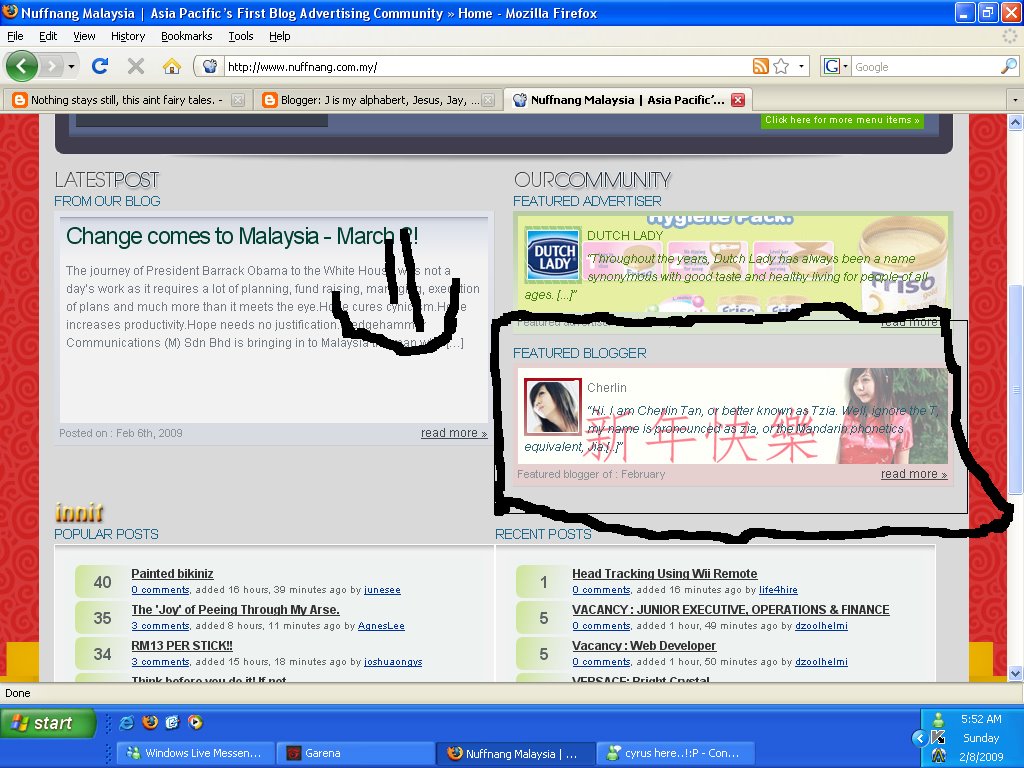Open the list all tabs dropdown
This screenshot has width=1024, height=768.
point(1015,100)
